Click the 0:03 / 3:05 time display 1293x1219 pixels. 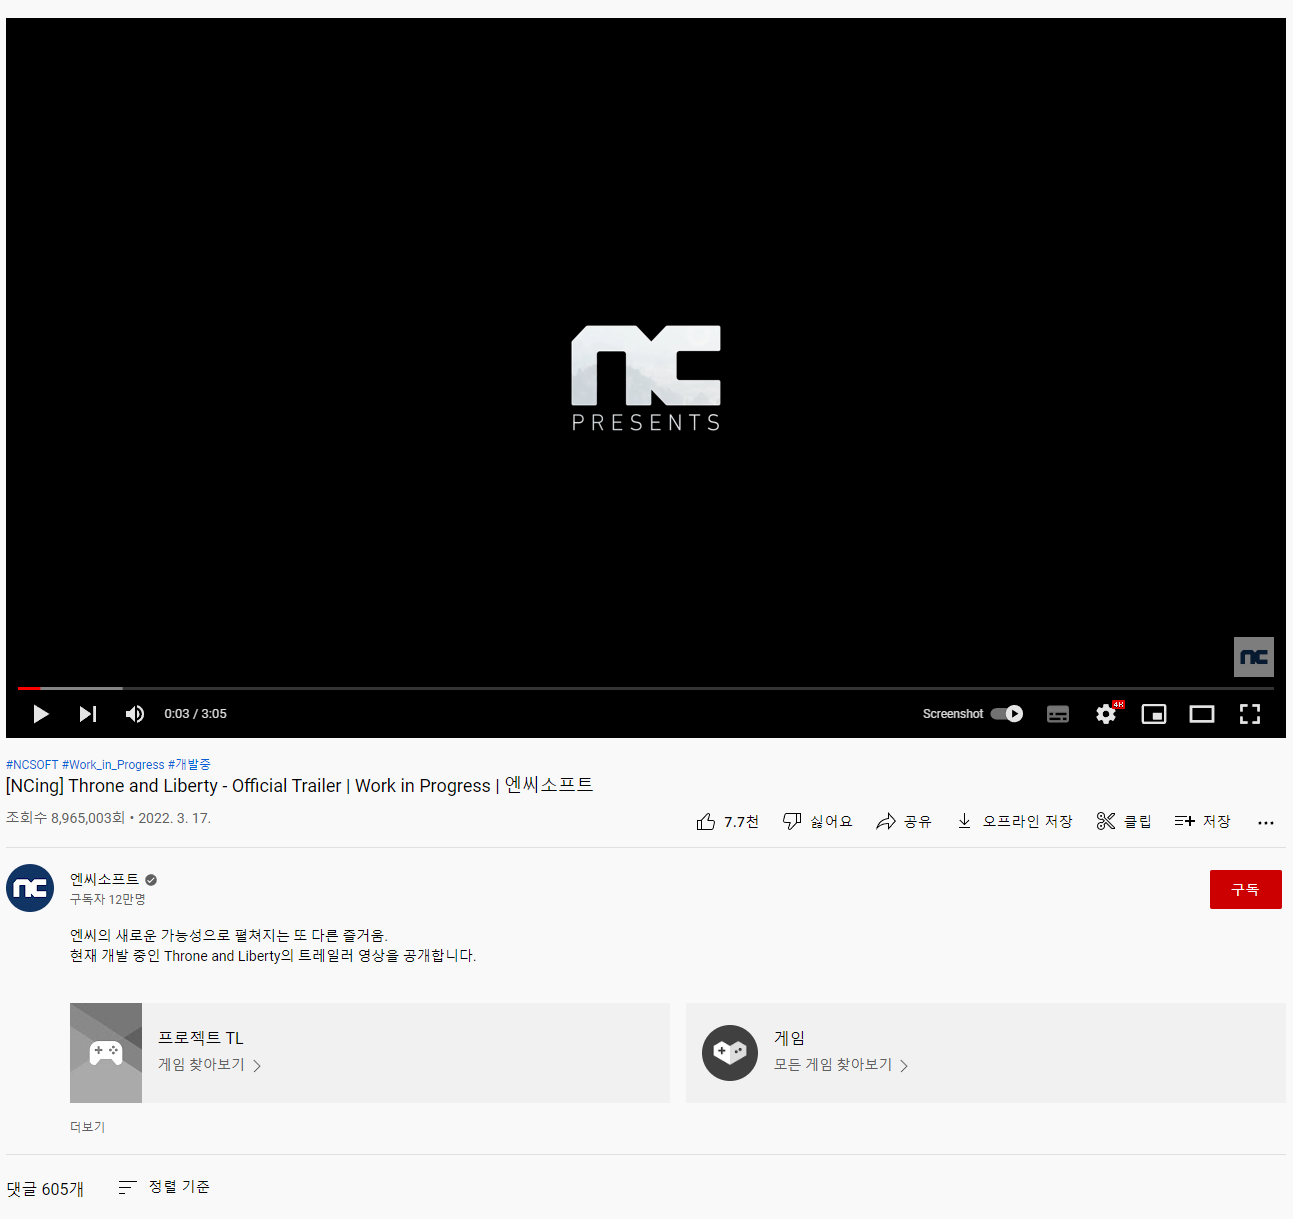(195, 714)
